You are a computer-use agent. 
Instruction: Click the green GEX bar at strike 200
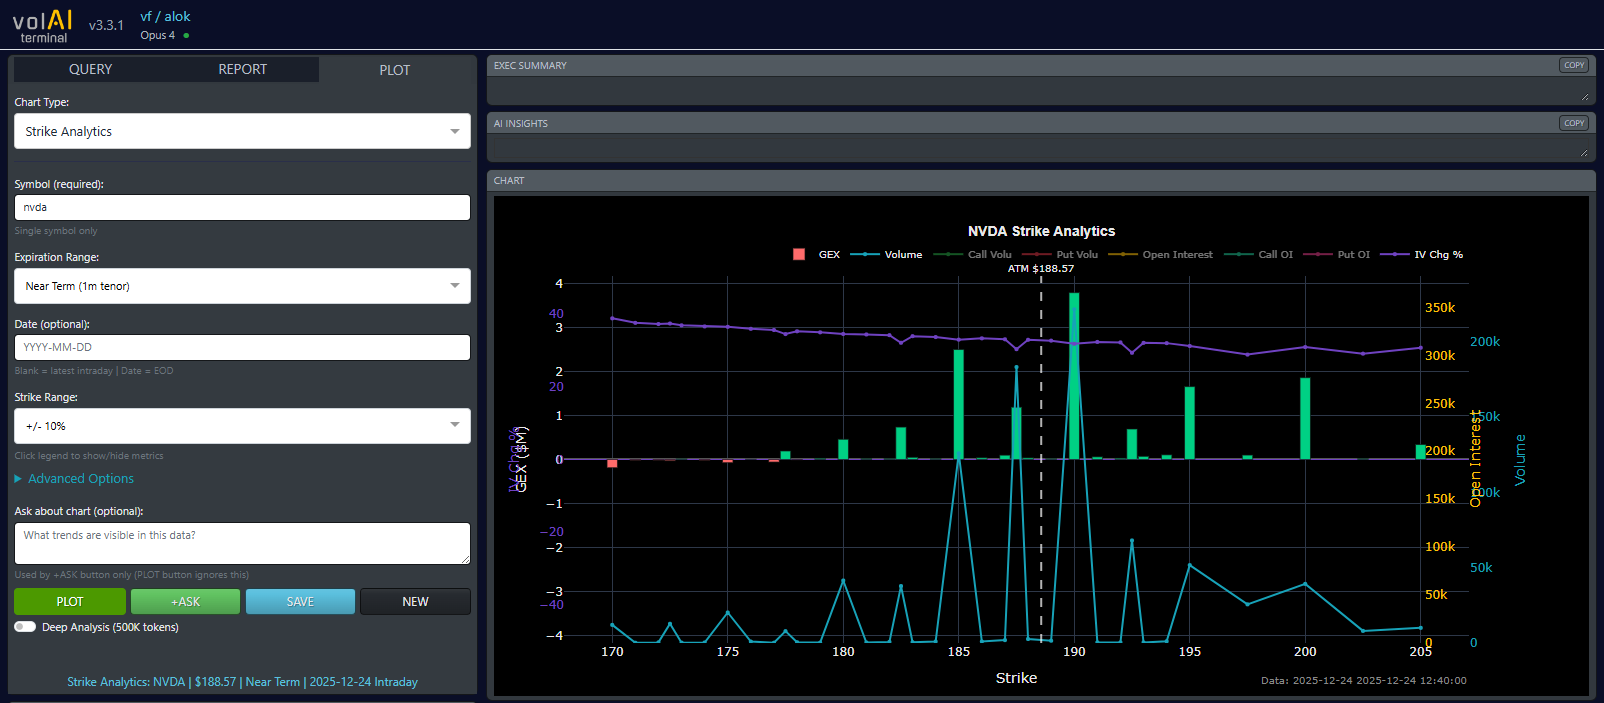point(1305,418)
